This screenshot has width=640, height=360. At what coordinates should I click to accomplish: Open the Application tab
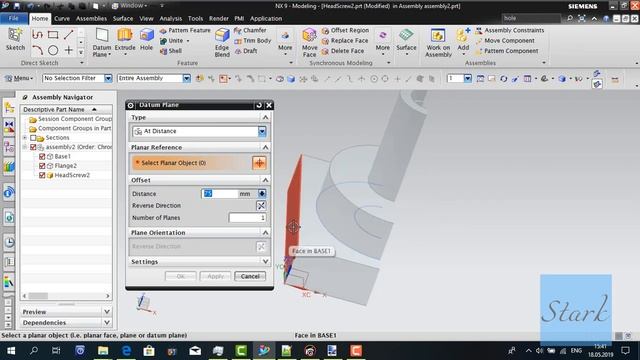click(266, 19)
